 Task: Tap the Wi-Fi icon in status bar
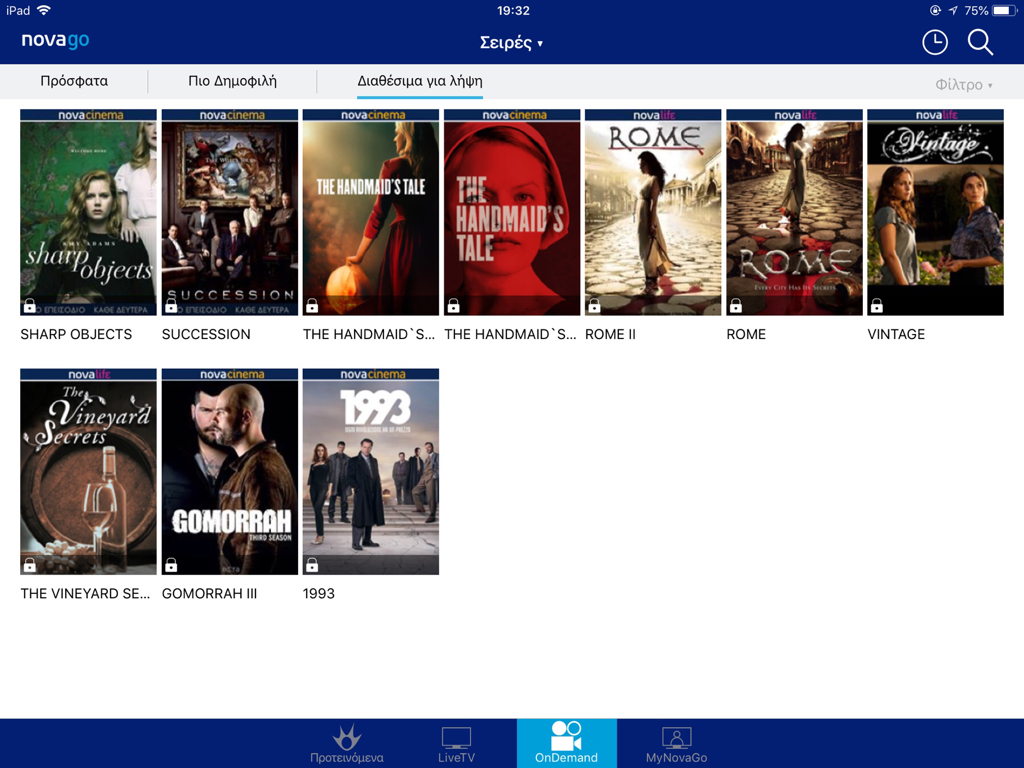tap(44, 10)
